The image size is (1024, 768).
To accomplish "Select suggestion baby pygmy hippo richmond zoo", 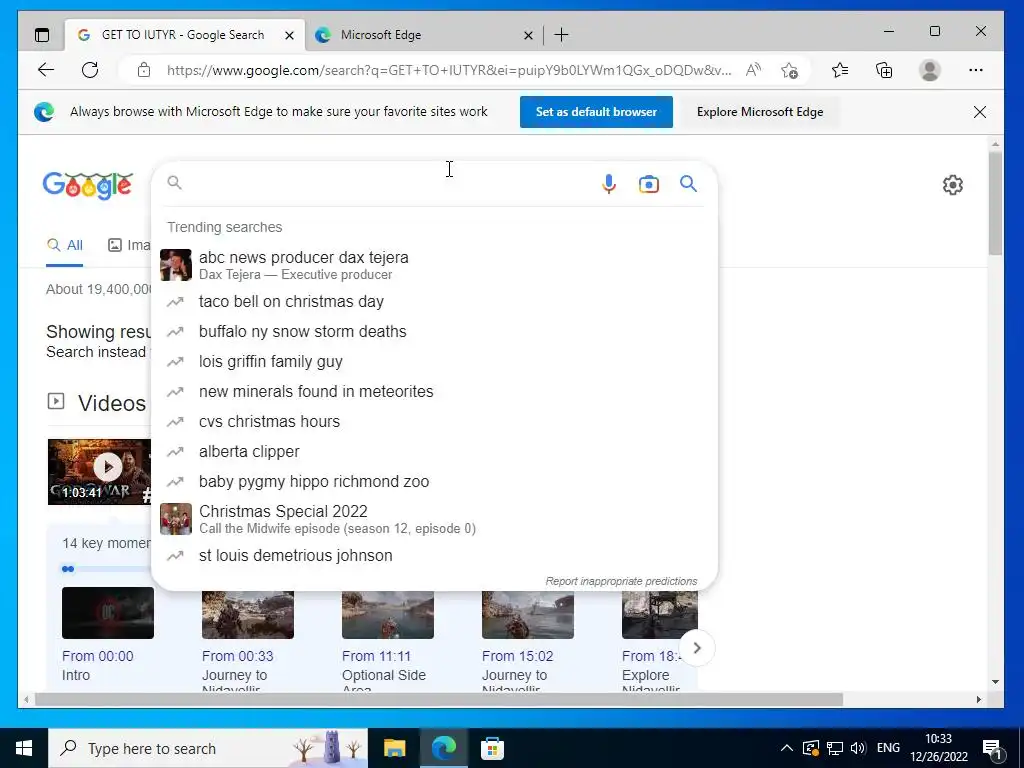I will point(434,482).
